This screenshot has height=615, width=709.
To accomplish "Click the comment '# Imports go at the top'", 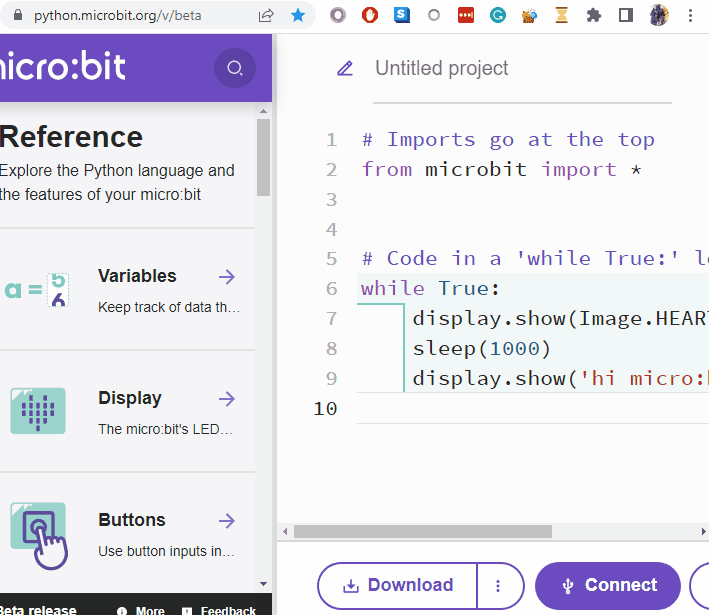I will pos(508,139).
